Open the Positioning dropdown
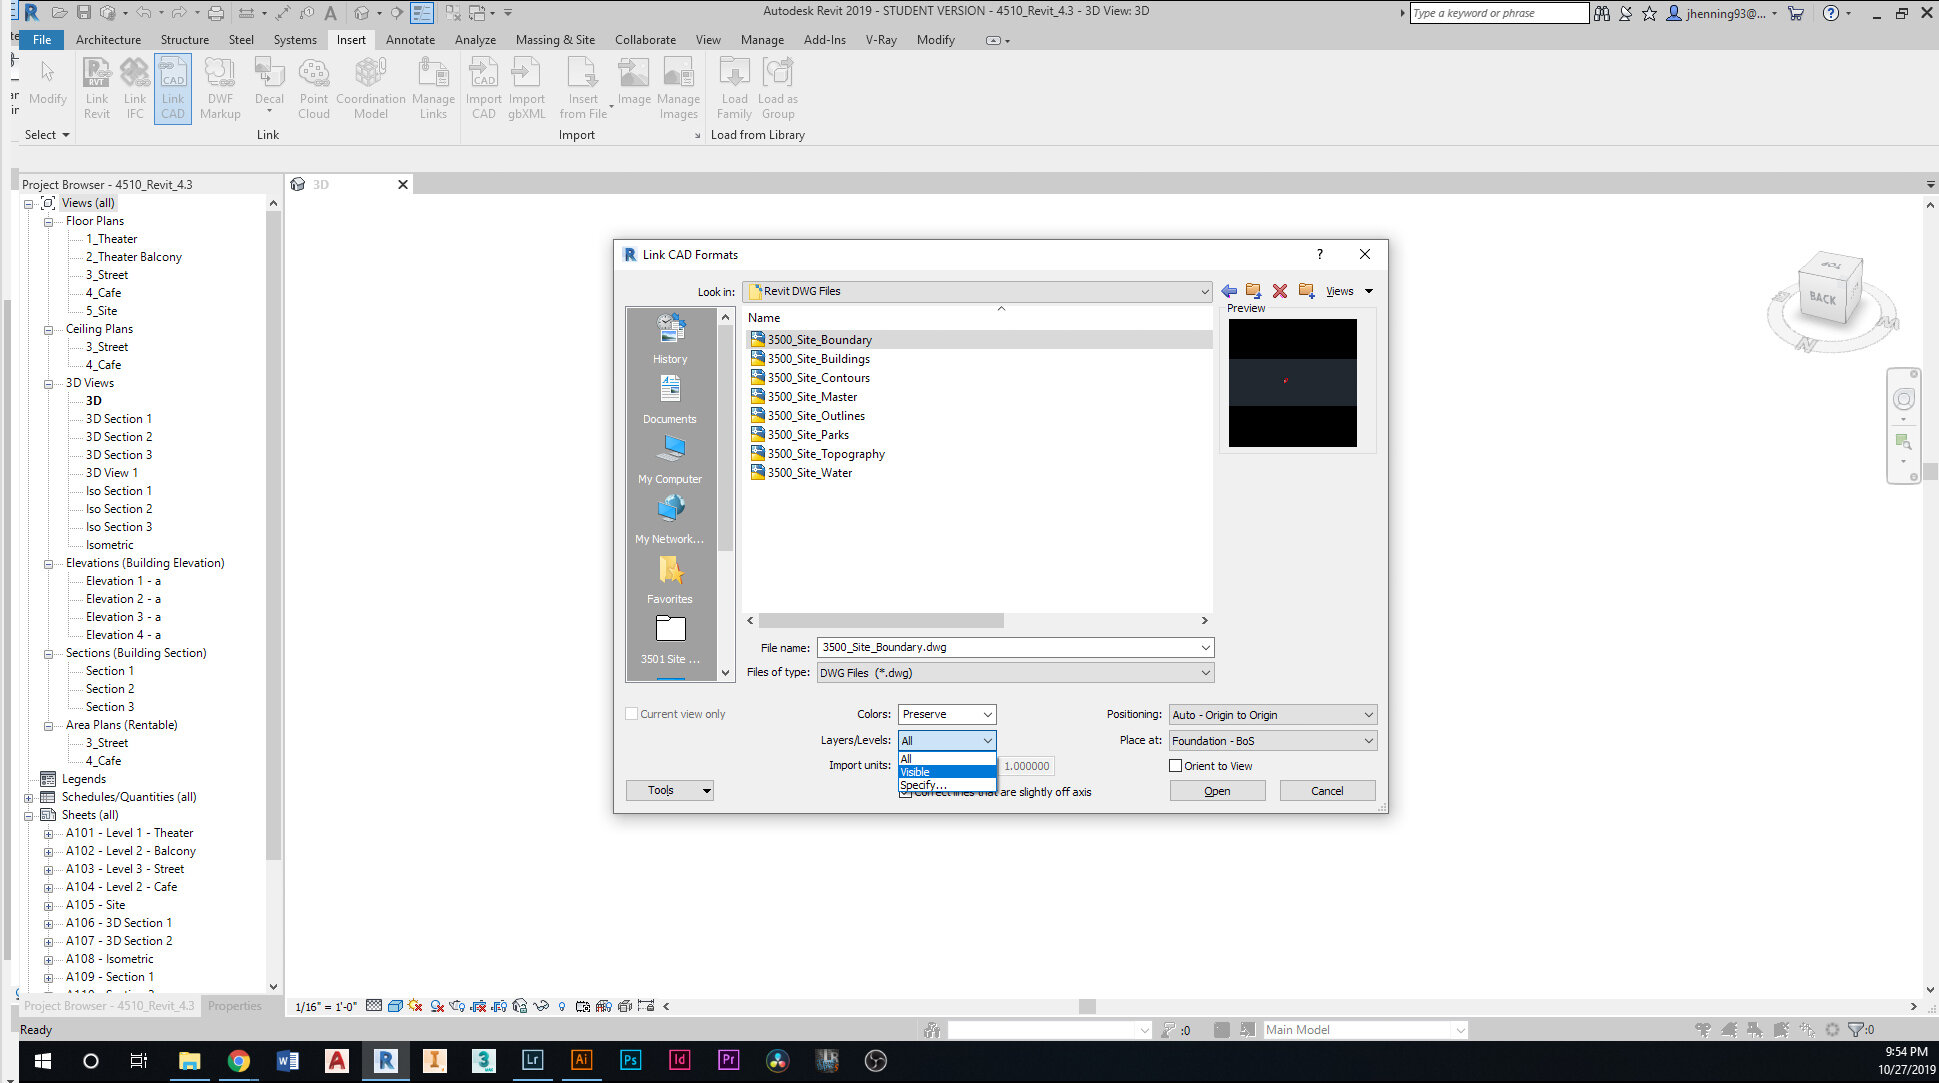The image size is (1939, 1083). [1271, 714]
